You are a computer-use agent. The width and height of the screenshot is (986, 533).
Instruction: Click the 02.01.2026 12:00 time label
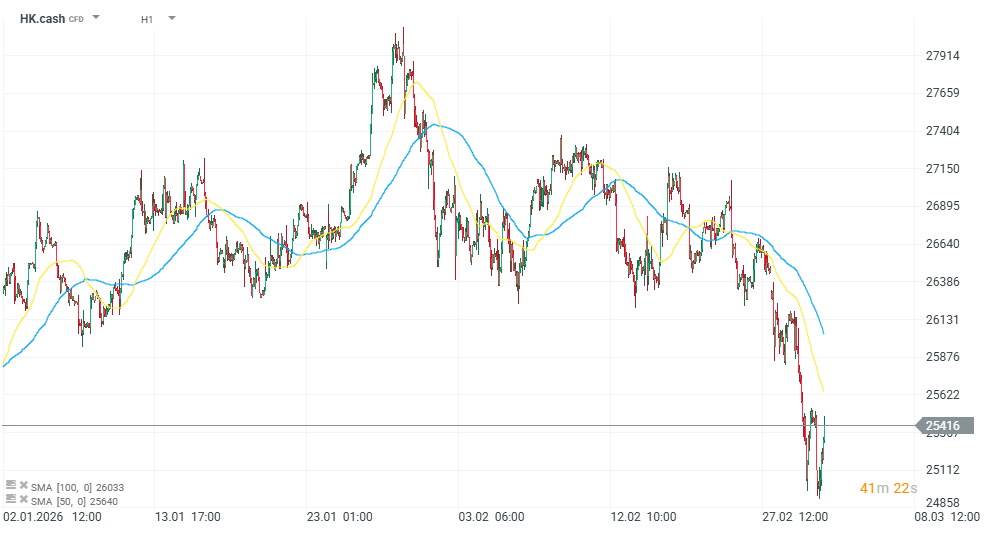click(x=52, y=517)
